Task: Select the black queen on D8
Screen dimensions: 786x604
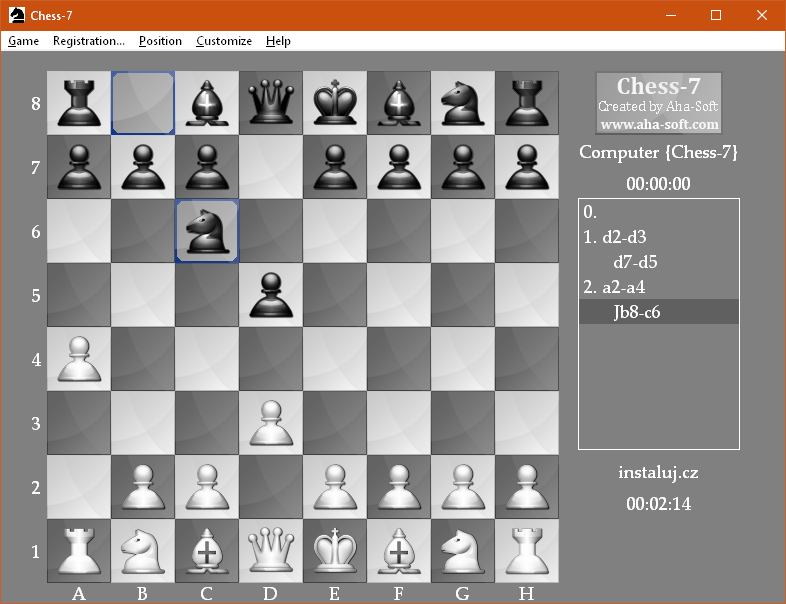Action: (x=271, y=103)
